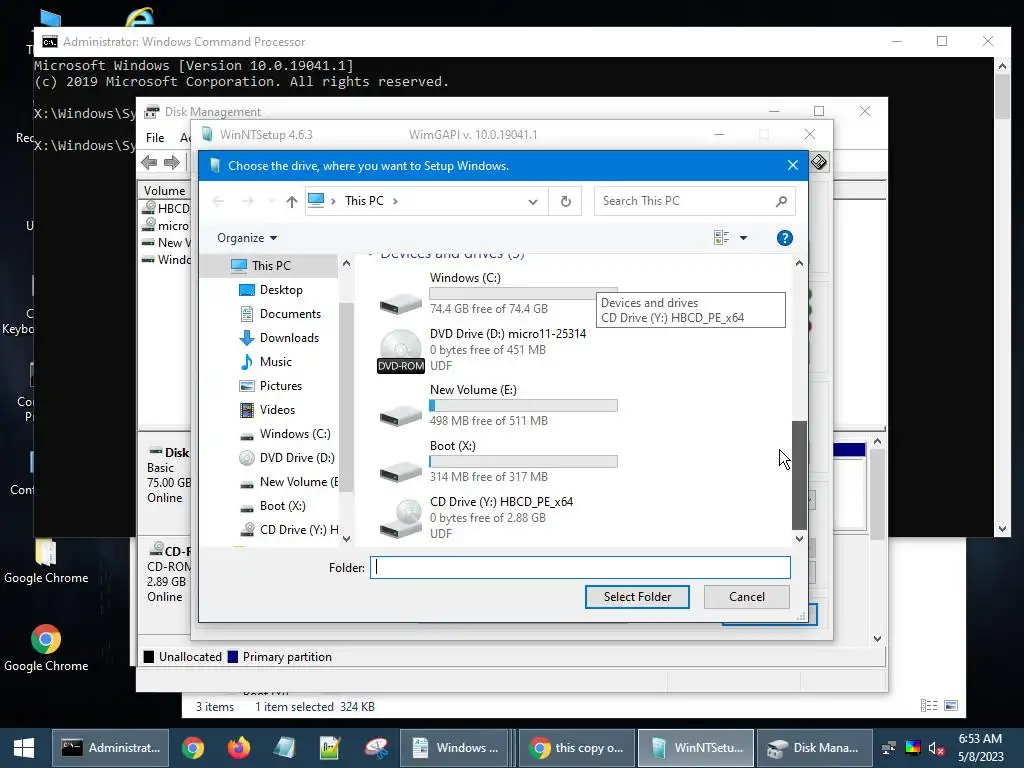The height and width of the screenshot is (768, 1024).
Task: Click the Folder text field
Action: click(x=580, y=568)
